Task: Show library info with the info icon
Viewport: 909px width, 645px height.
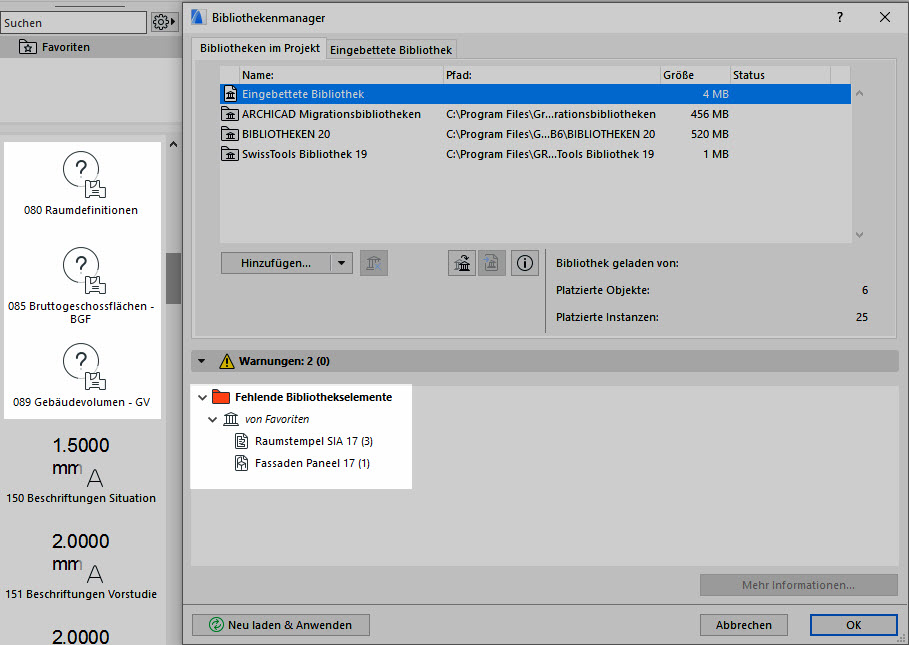Action: click(525, 263)
